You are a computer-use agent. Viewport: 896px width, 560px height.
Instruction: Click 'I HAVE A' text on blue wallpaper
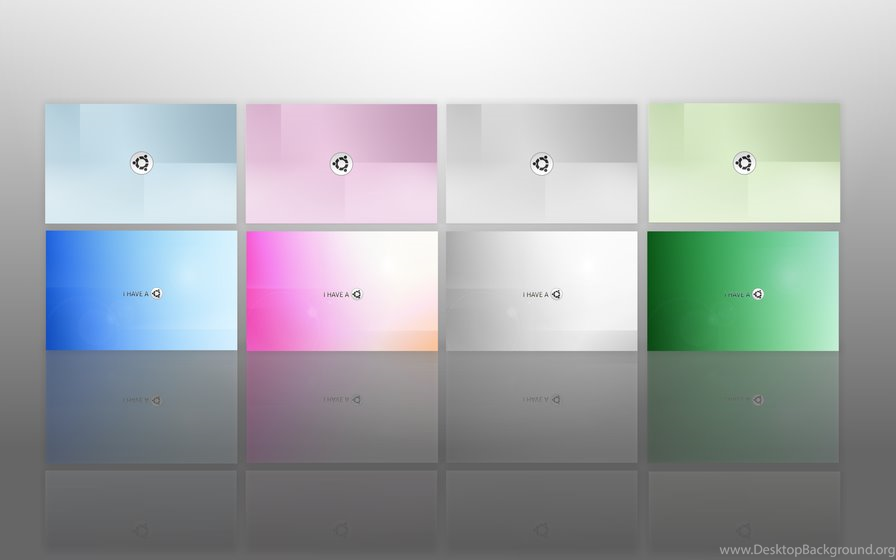coord(135,294)
